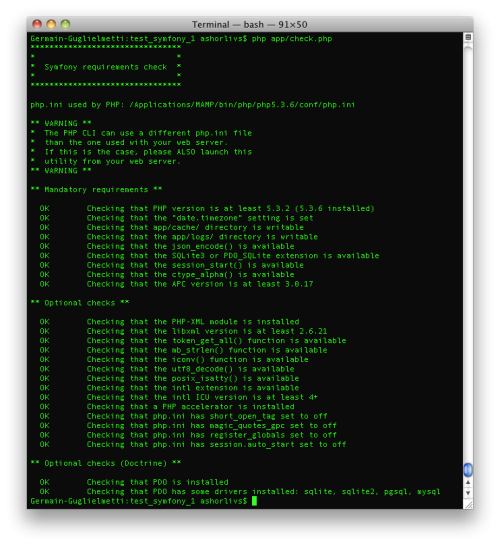Click the 'Mandatory requirements' heading
This screenshot has height=546, width=500.
96,190
